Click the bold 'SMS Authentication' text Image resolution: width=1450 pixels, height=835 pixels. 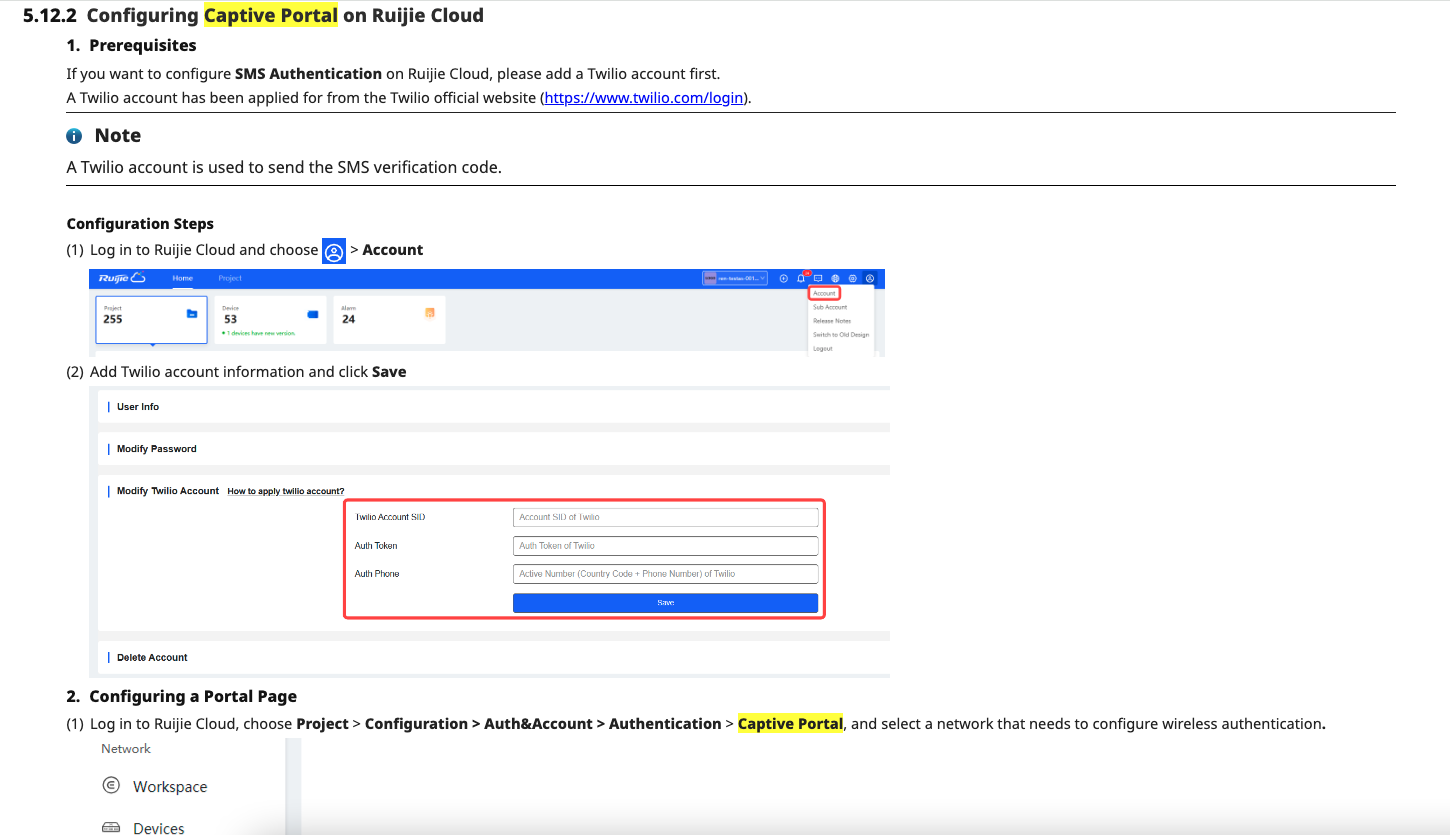(x=308, y=74)
